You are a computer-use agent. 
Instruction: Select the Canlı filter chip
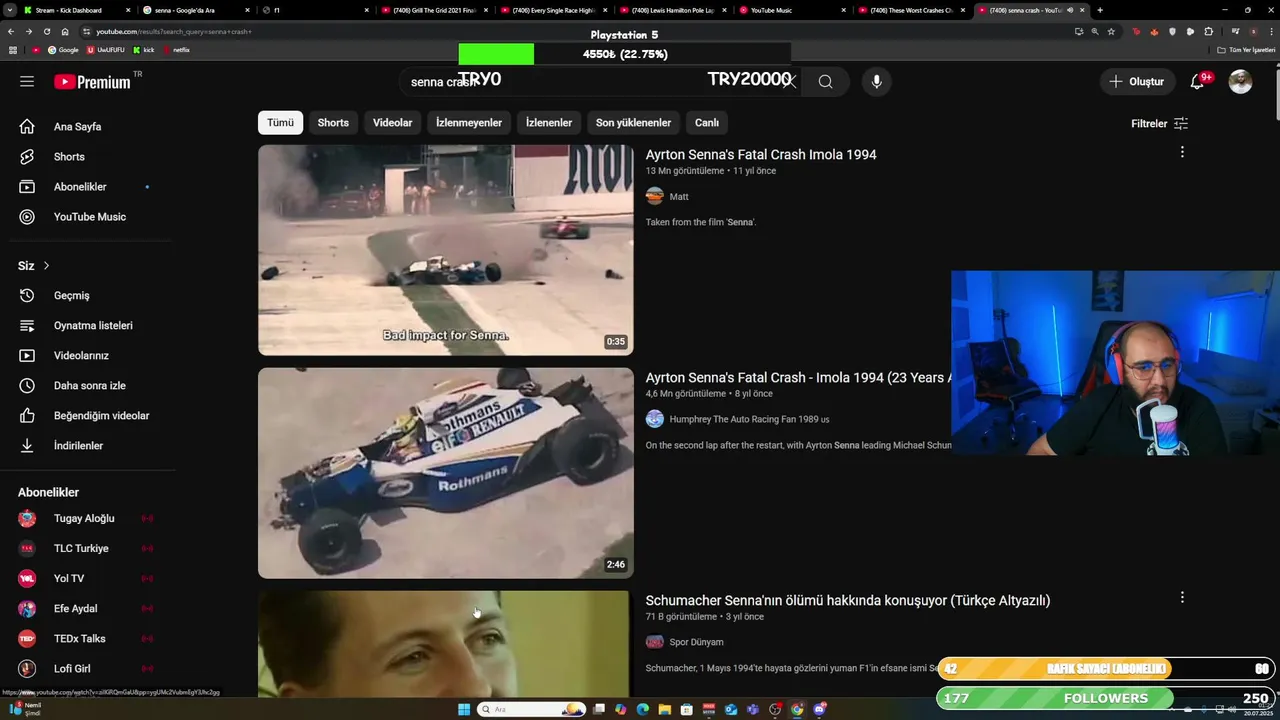tap(707, 123)
